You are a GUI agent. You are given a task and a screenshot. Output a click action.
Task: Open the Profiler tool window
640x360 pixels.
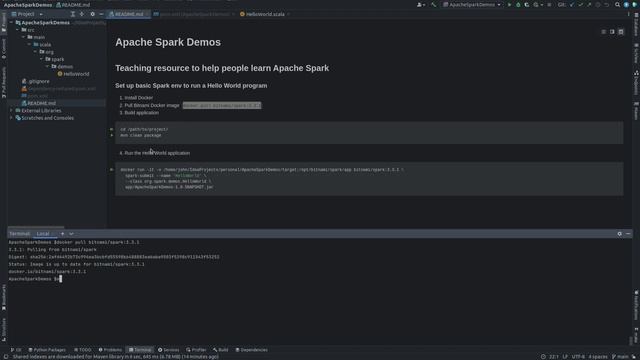(196, 350)
